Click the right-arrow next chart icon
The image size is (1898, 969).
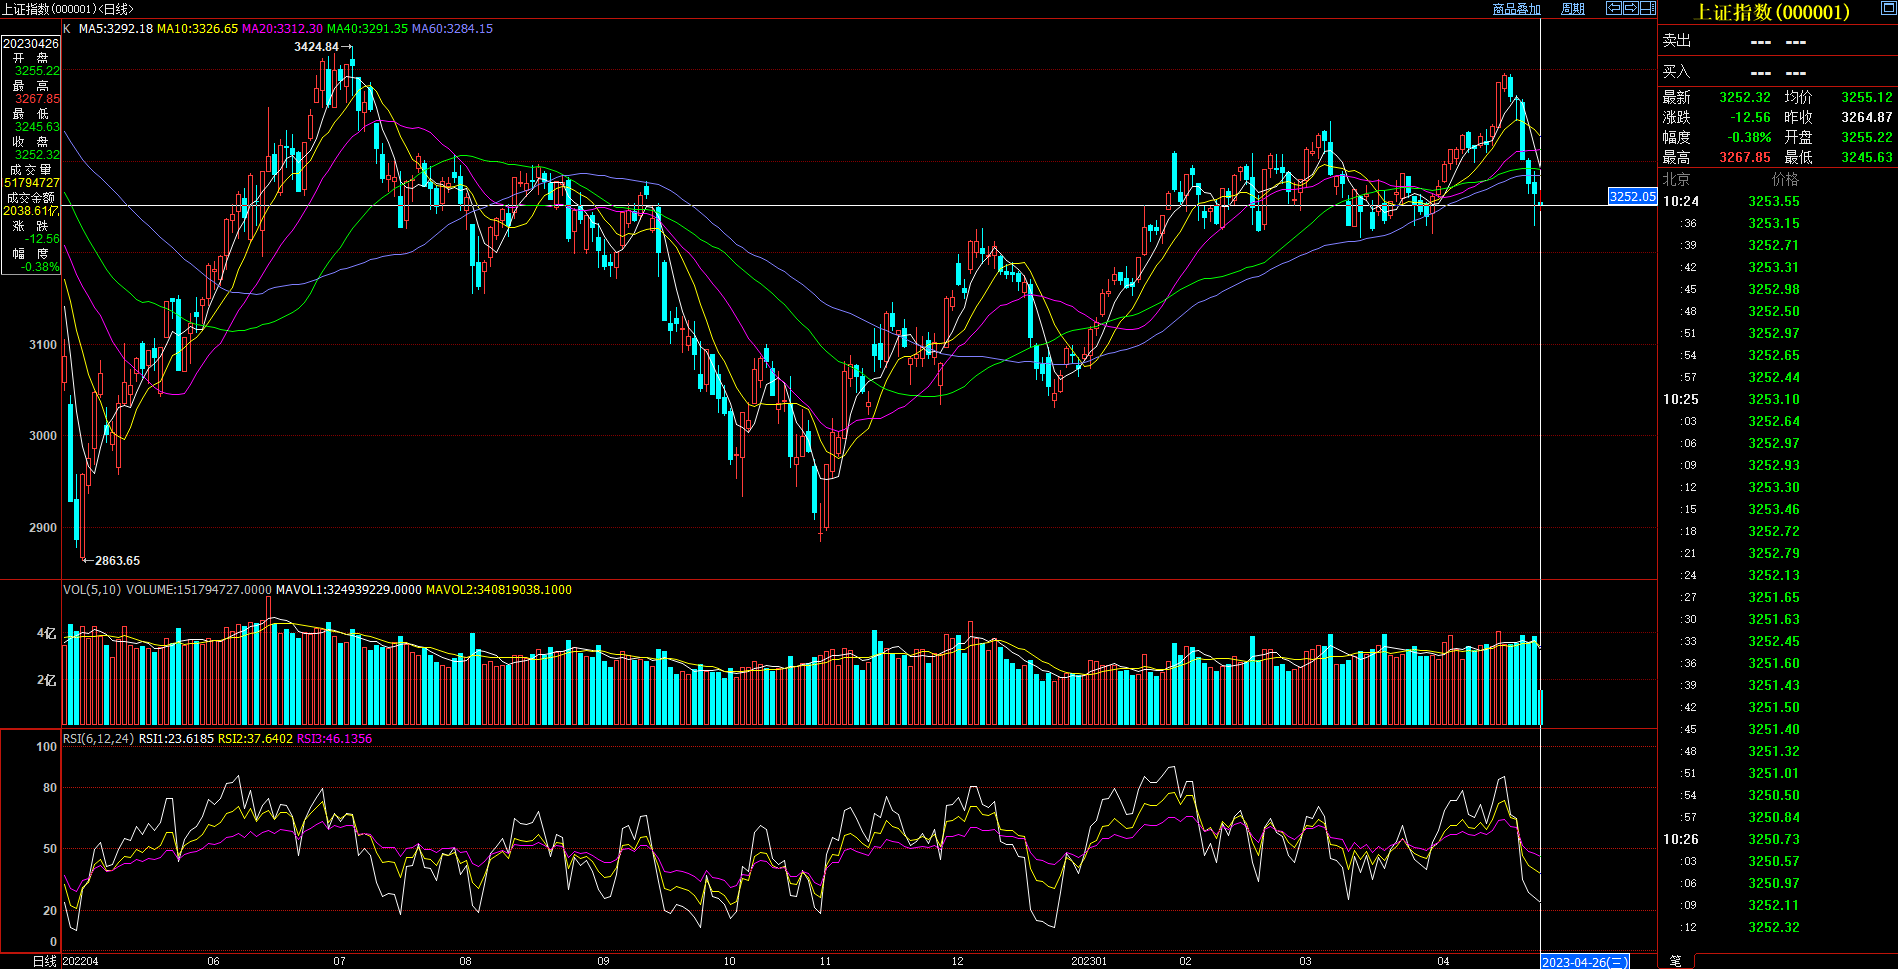point(1631,8)
